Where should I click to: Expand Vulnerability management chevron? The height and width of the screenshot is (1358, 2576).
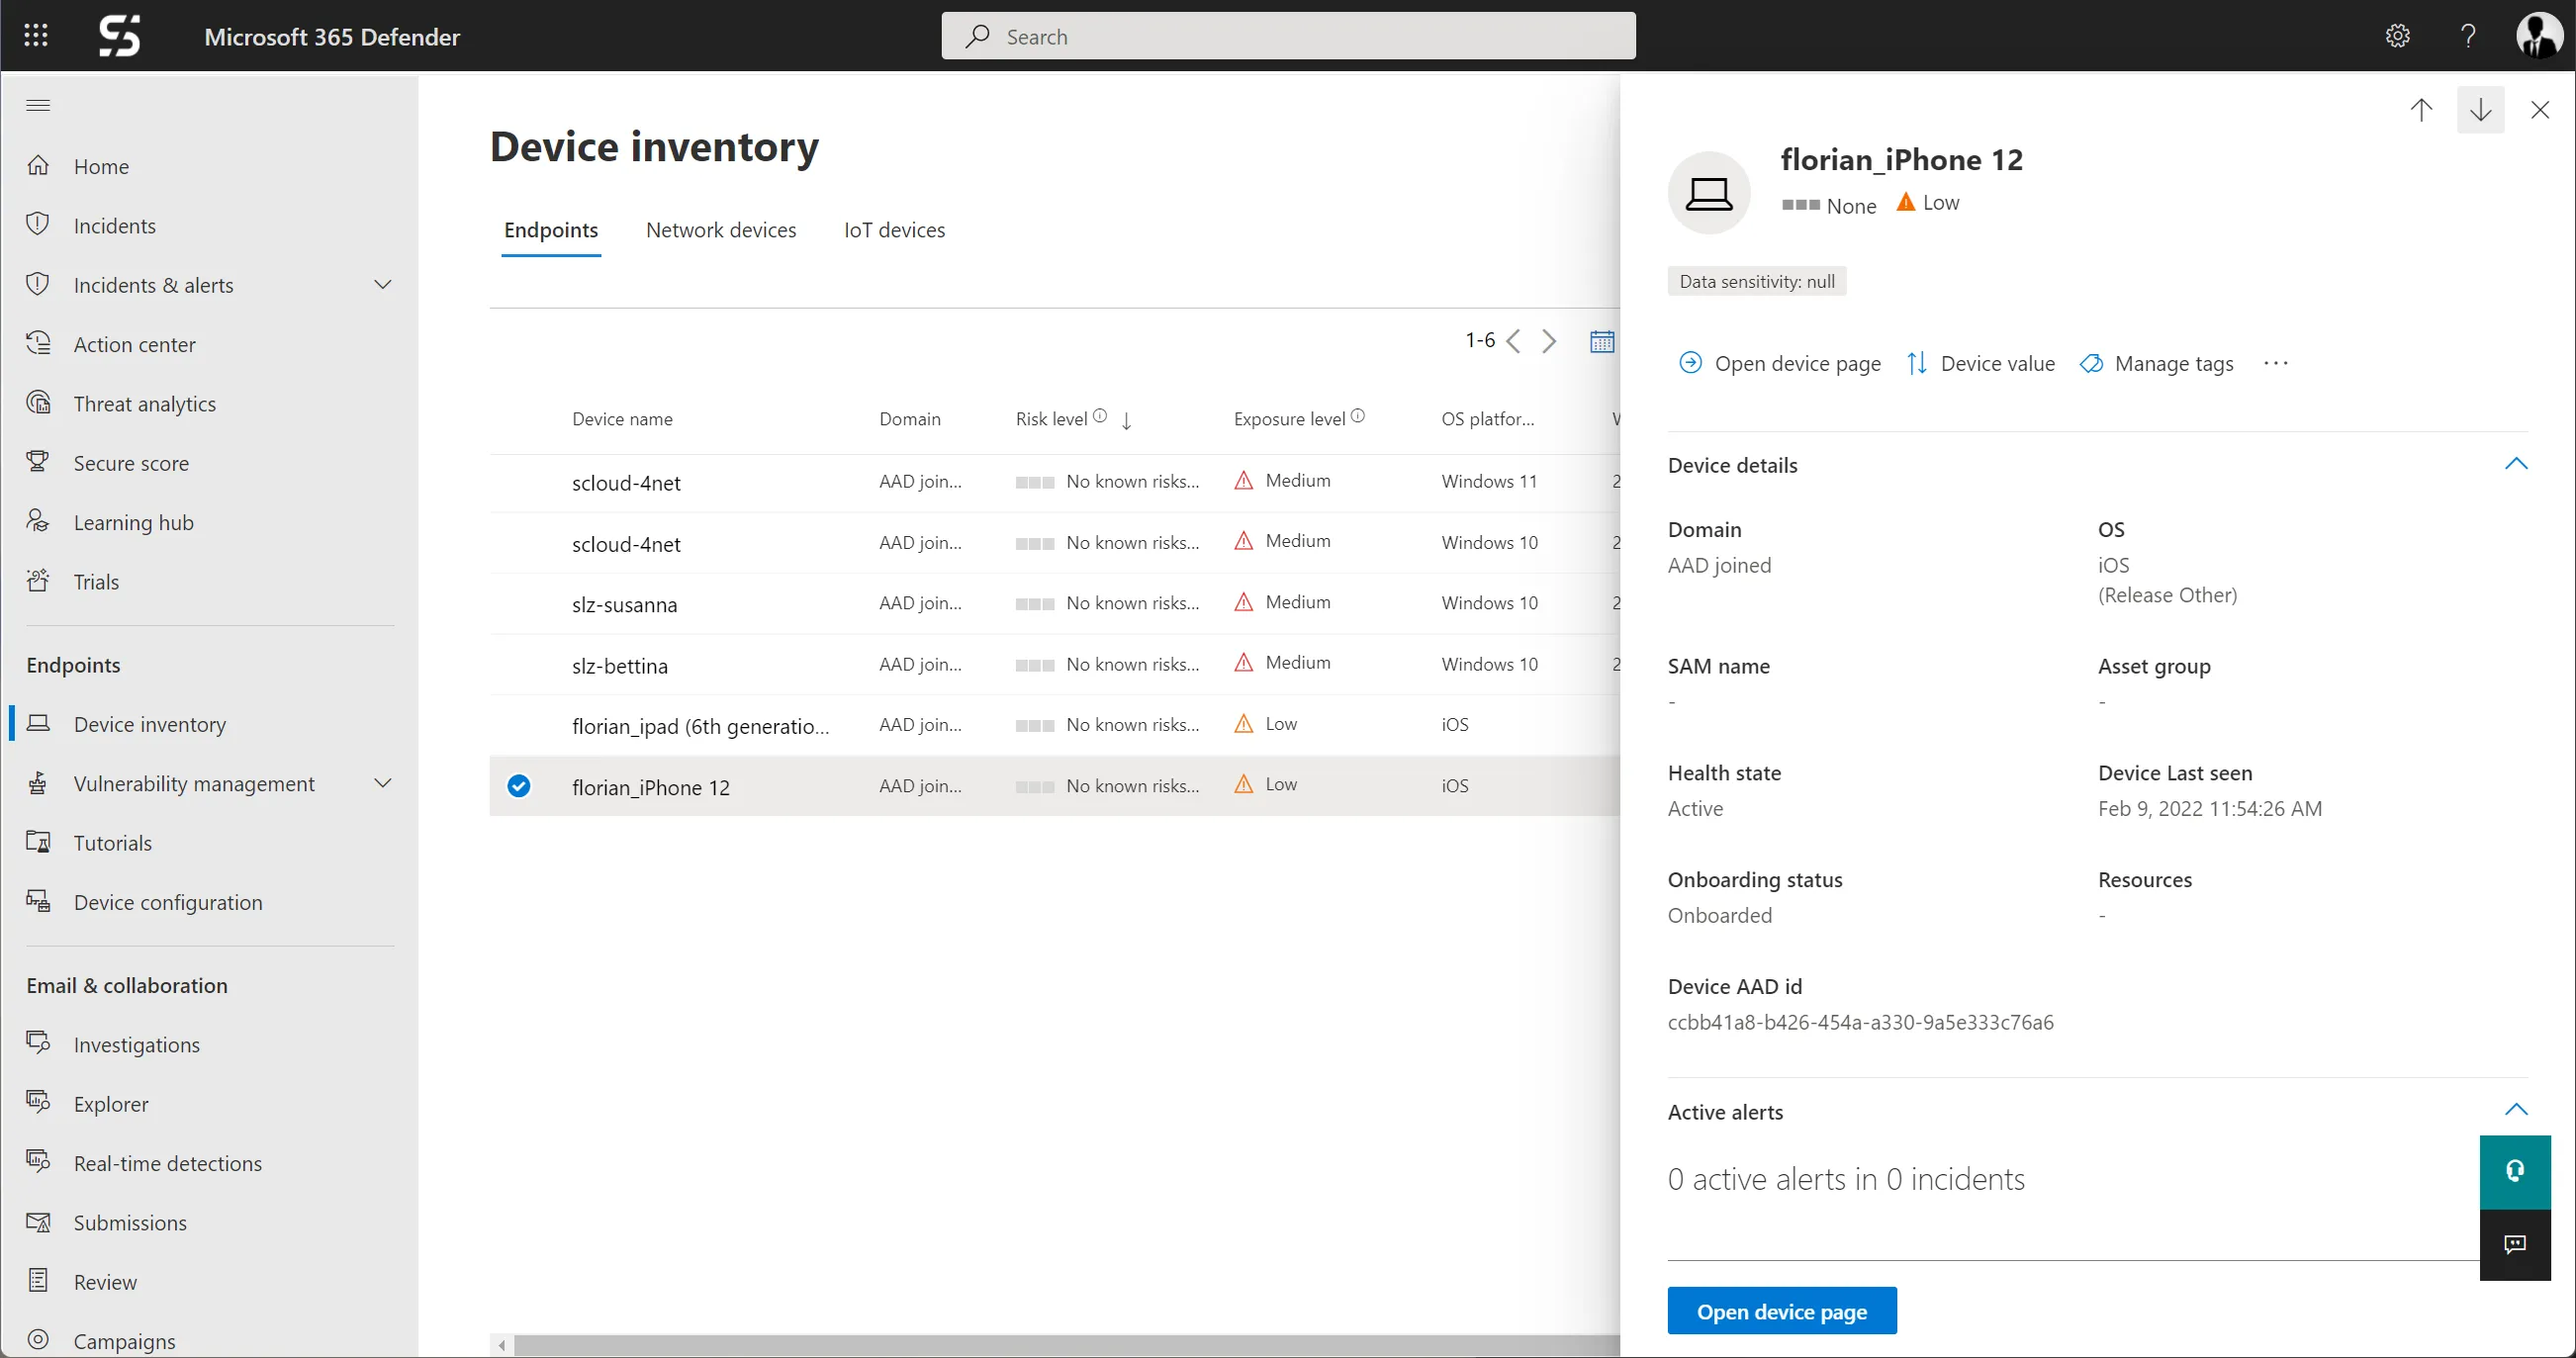[x=382, y=784]
